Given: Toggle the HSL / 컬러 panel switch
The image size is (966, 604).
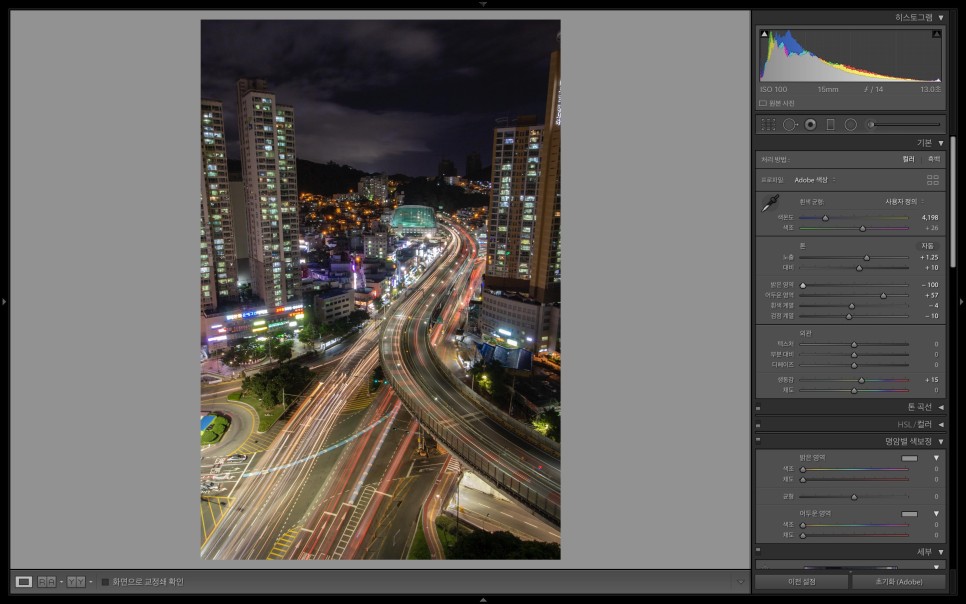Looking at the screenshot, I should click(x=758, y=425).
